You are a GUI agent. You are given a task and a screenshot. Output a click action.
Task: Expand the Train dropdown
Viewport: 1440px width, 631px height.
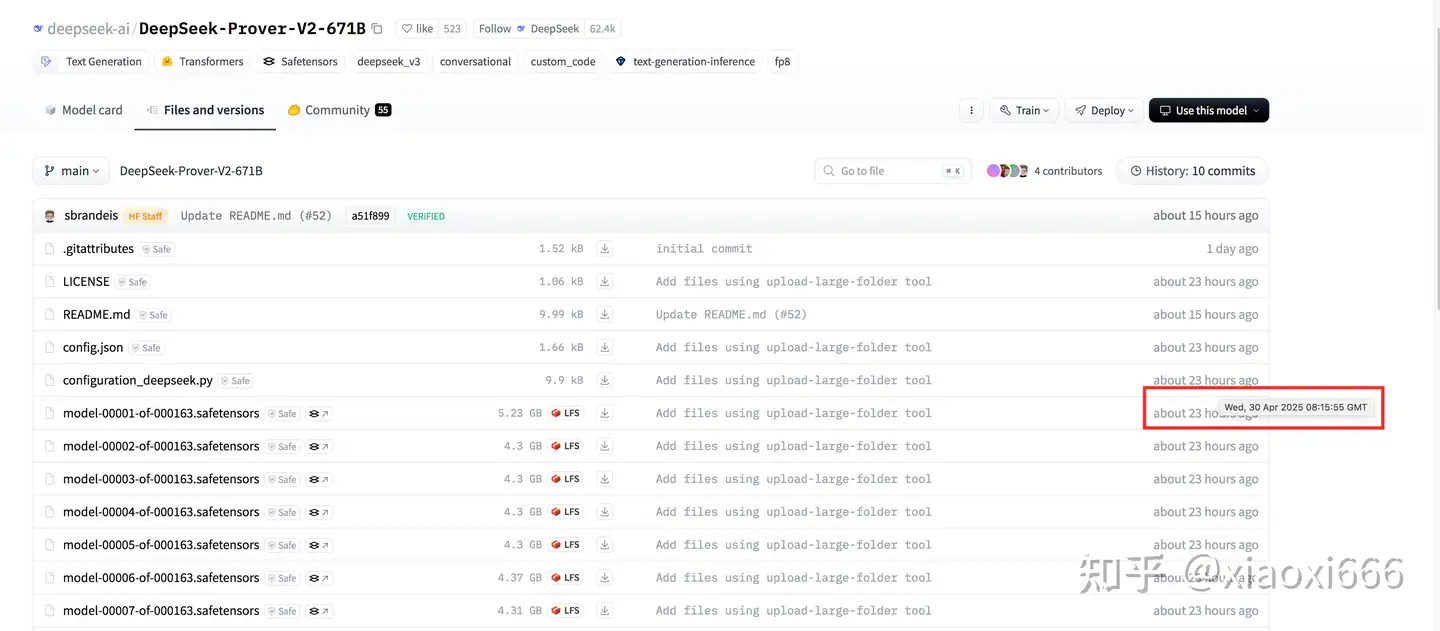pyautogui.click(x=1024, y=111)
